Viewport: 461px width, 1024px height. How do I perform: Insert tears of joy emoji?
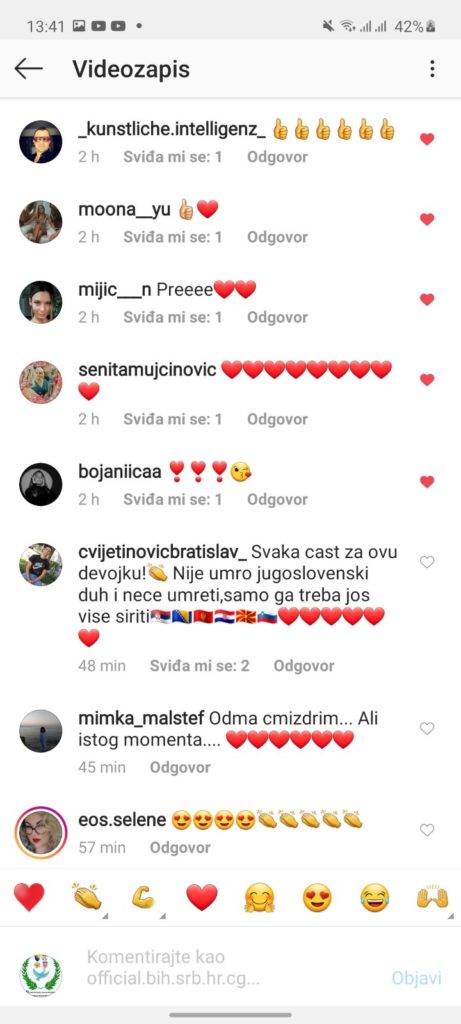[x=374, y=897]
